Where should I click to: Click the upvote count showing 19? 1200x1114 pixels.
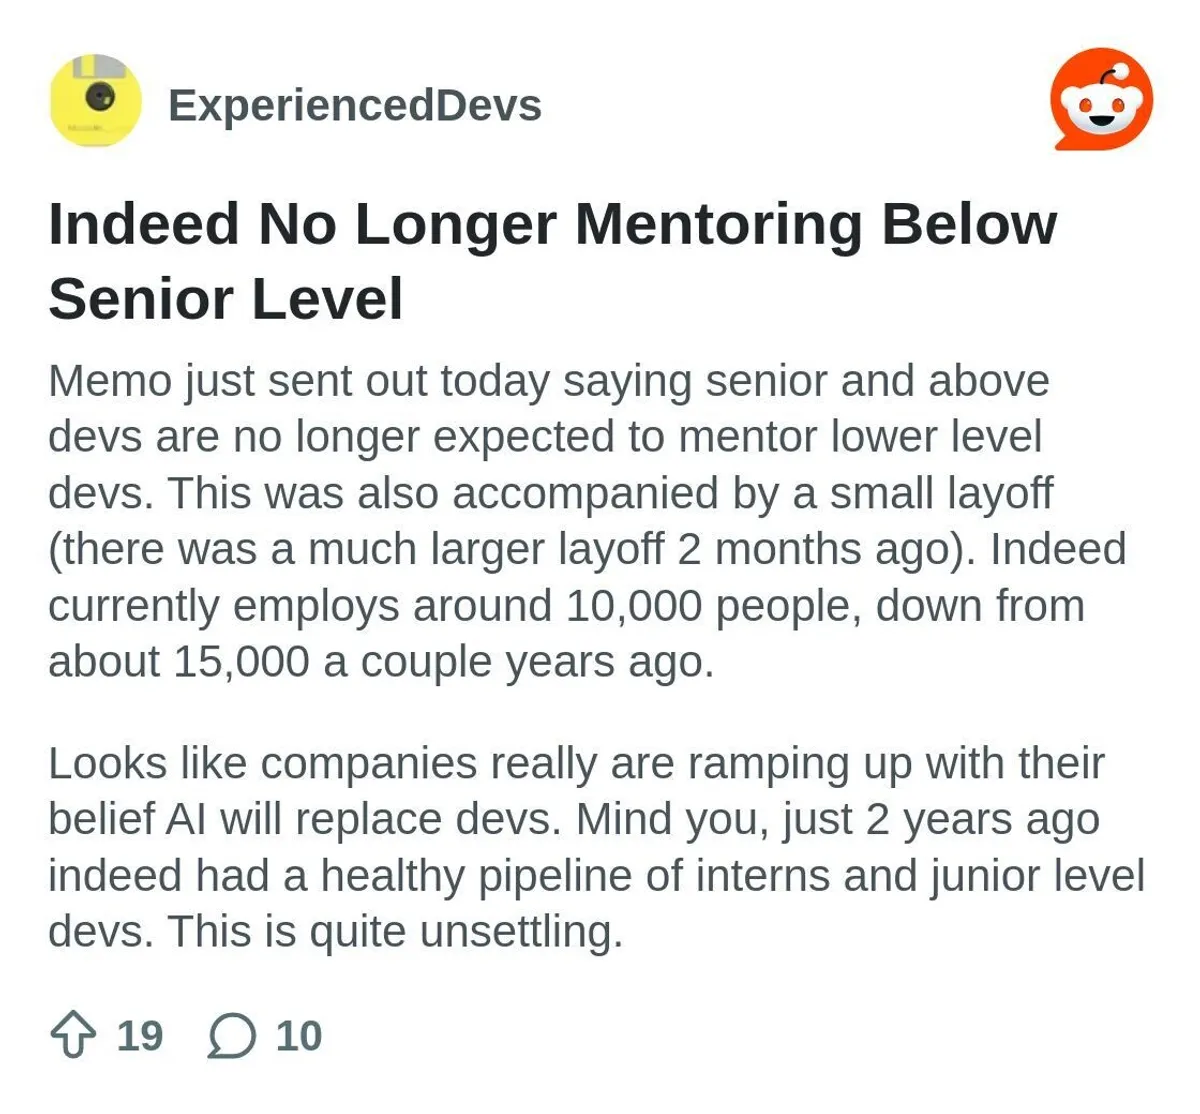138,1037
